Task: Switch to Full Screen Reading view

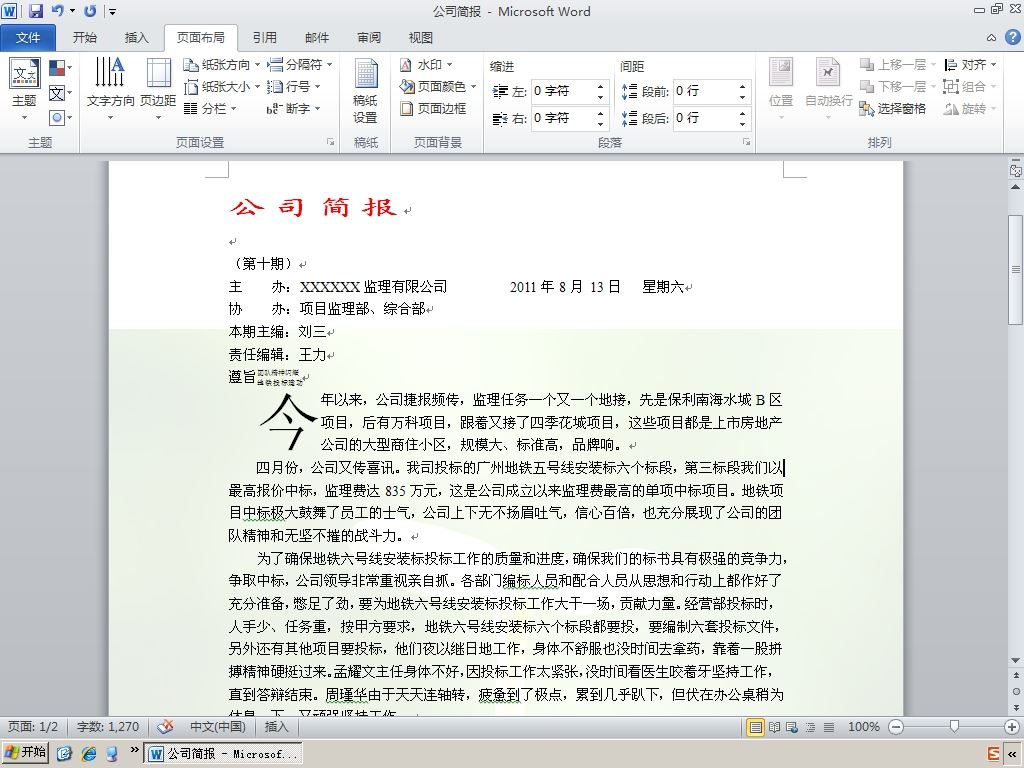Action: [x=774, y=727]
